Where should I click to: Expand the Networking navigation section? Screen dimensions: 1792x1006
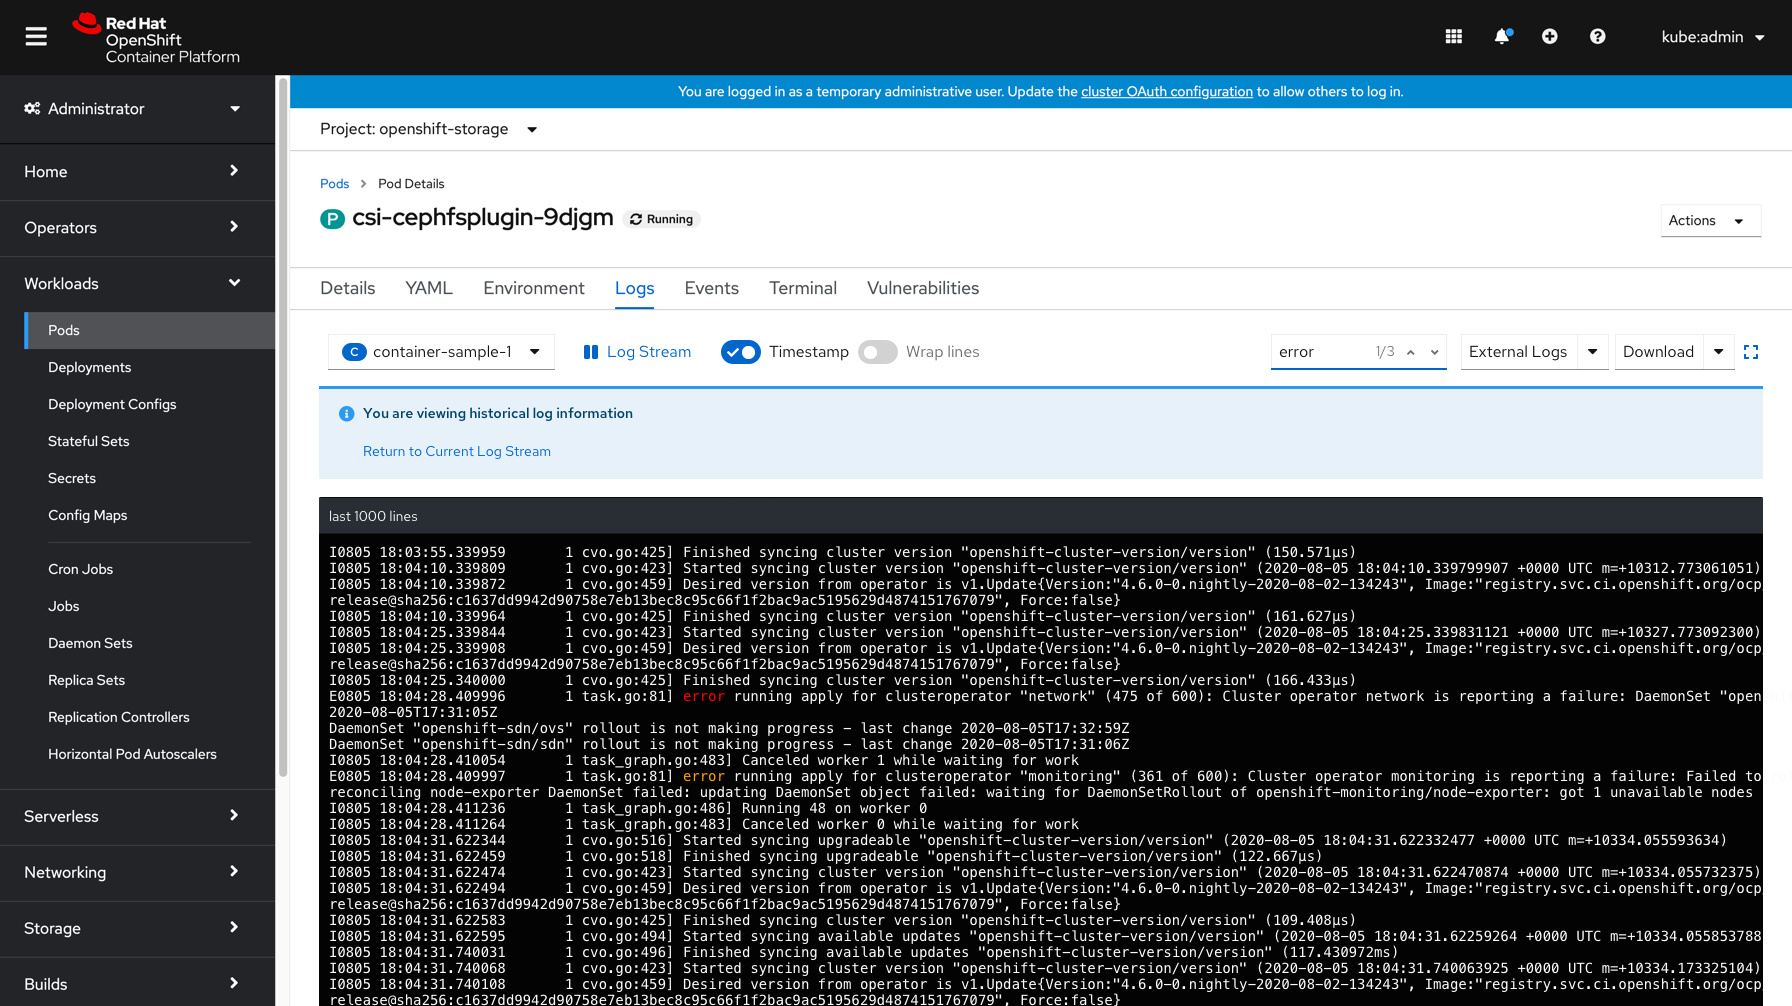click(137, 873)
